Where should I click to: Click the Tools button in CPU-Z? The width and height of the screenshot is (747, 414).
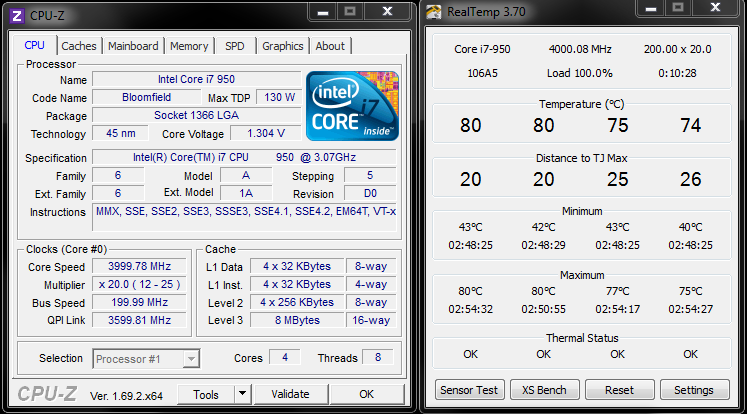tap(206, 394)
